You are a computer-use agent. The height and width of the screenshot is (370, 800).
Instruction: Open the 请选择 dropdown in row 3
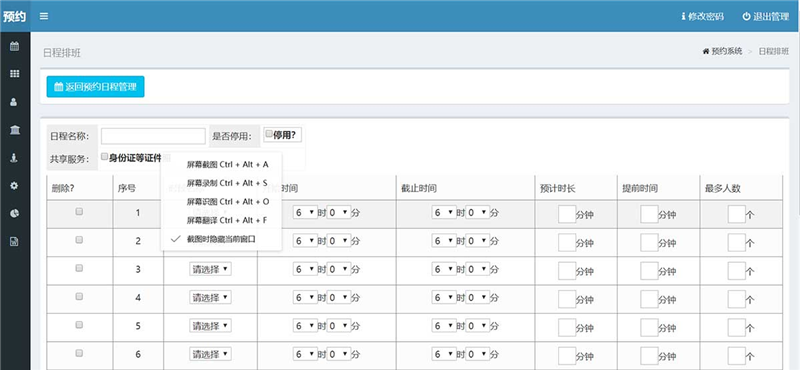click(210, 269)
